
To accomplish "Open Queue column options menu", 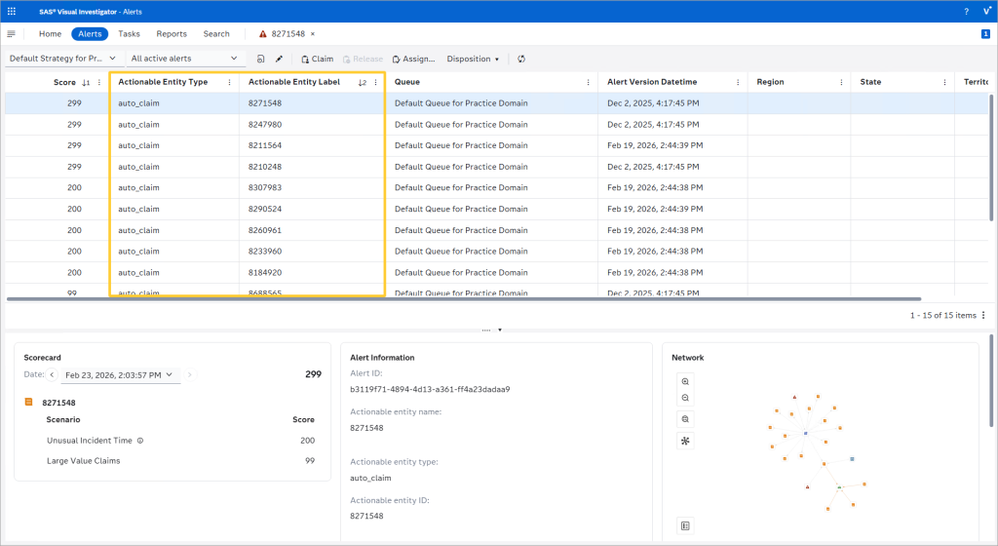I will tap(588, 82).
